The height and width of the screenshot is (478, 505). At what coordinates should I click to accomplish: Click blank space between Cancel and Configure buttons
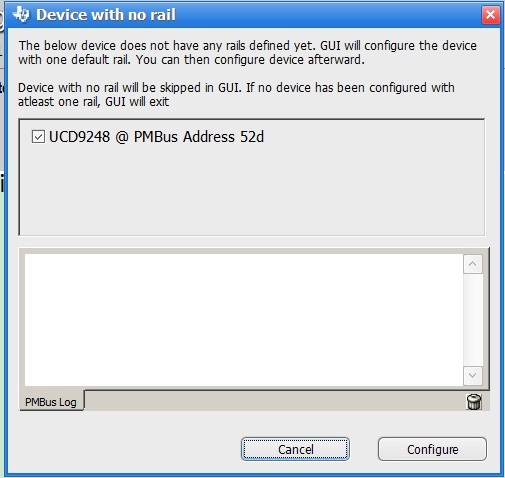[364, 449]
